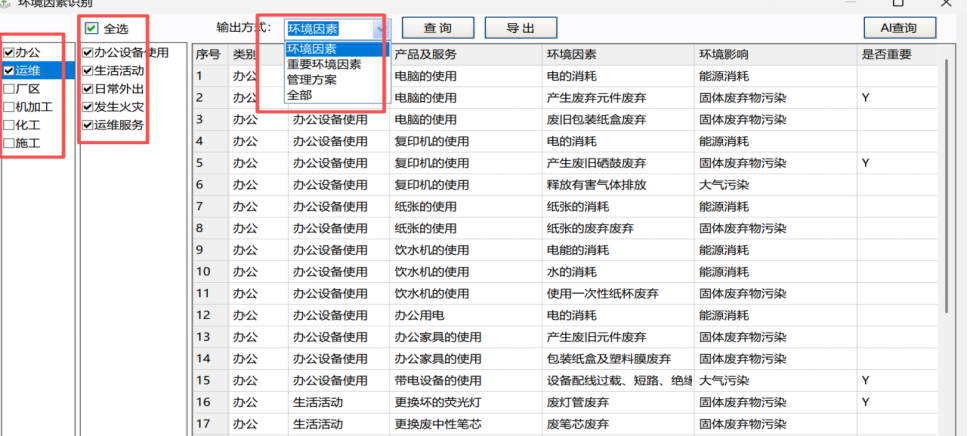Screen dimensions: 968x436
Task: Select the Y importance cell in row 5
Action: pos(897,163)
